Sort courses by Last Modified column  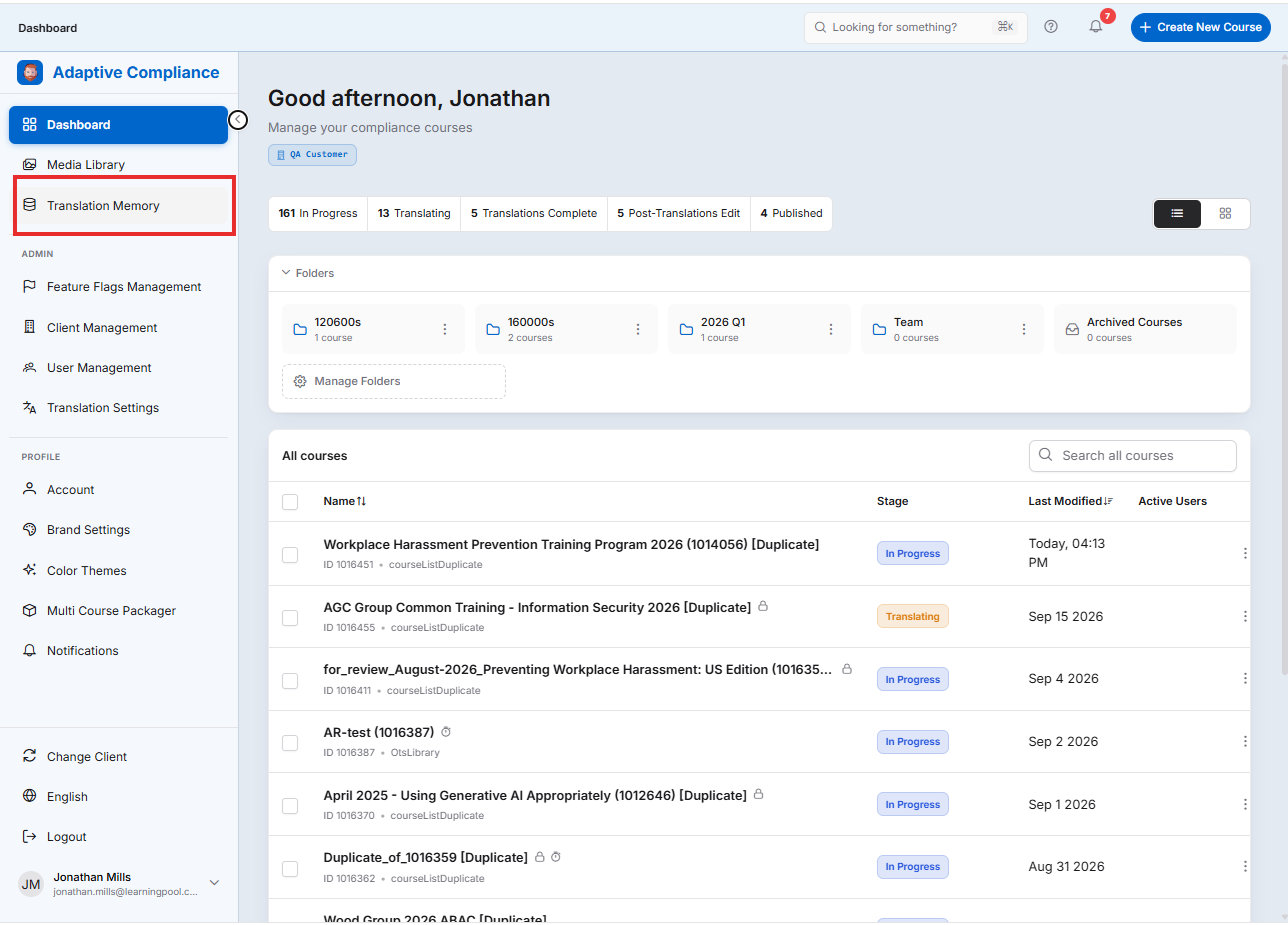click(1071, 501)
